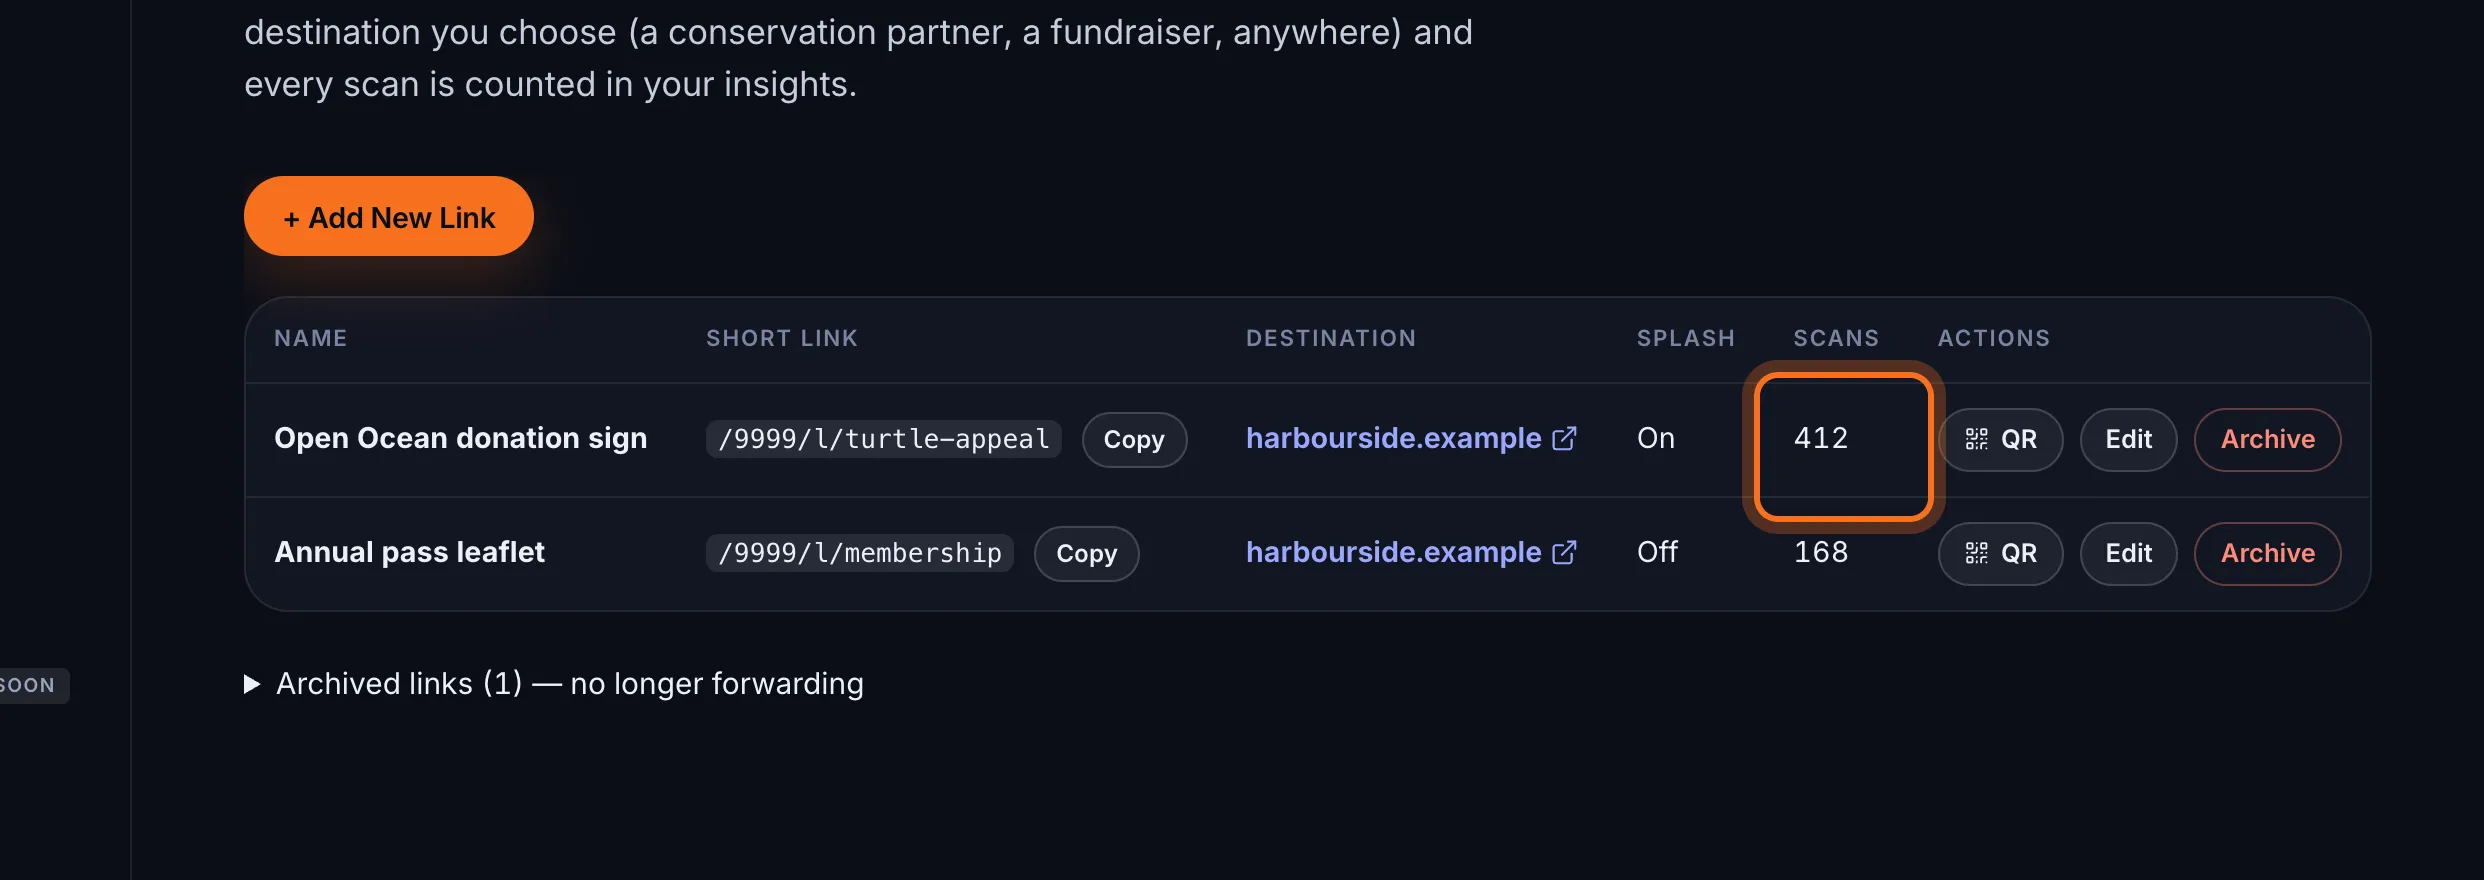Click the Scans column header

pyautogui.click(x=1835, y=338)
